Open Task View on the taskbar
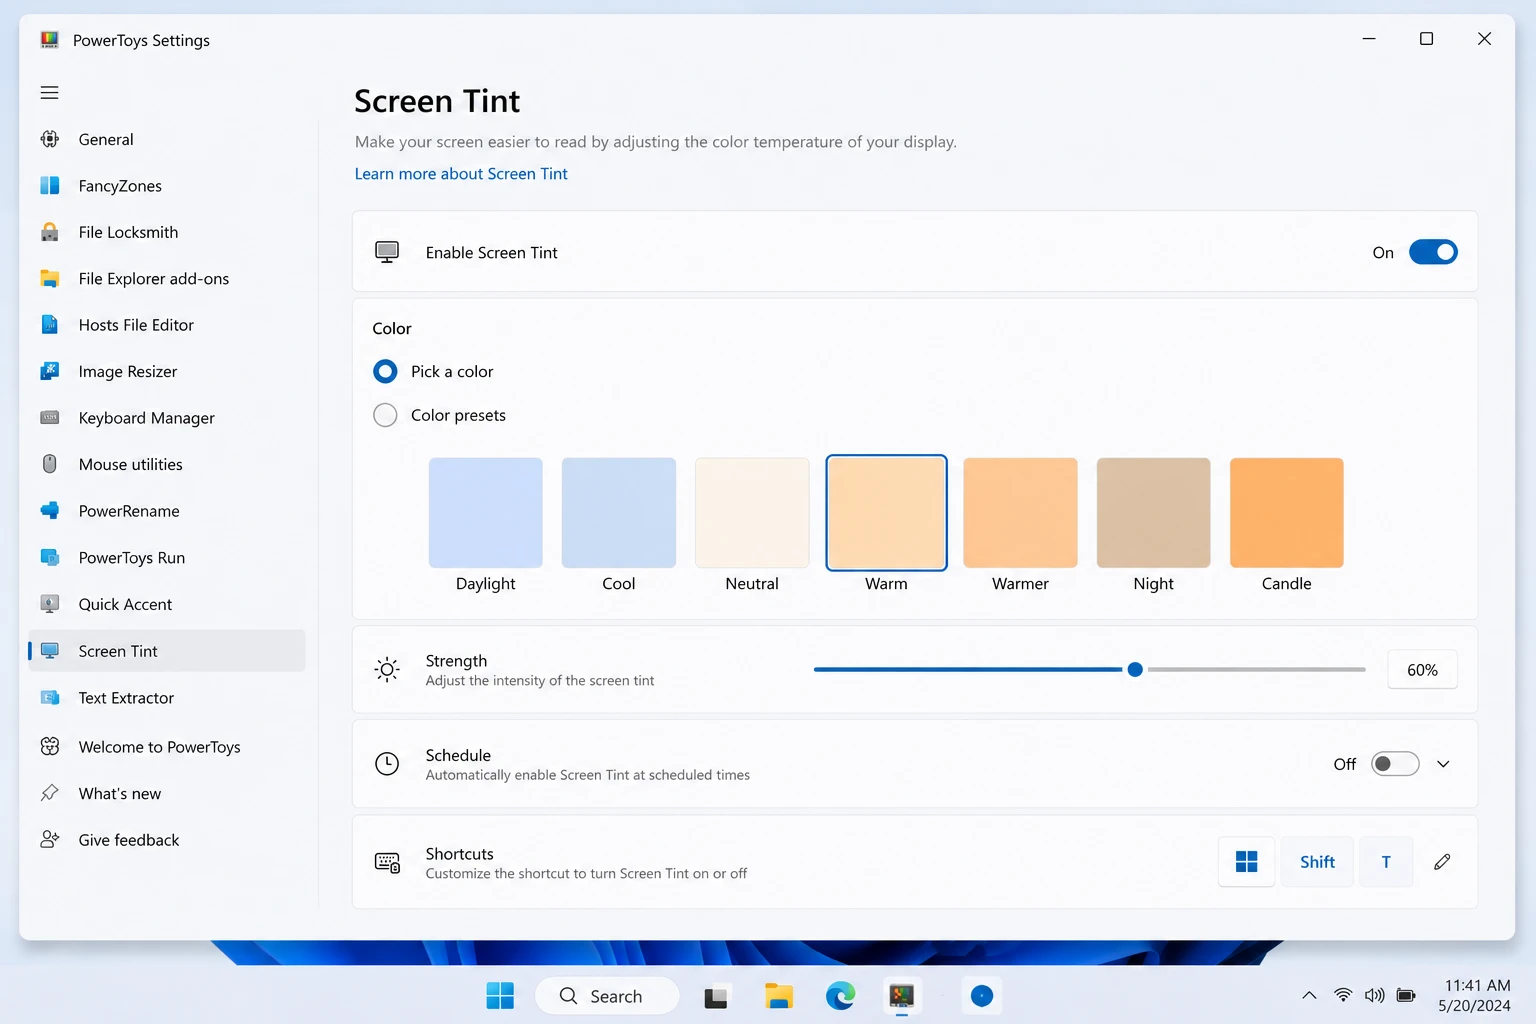Screen dimensions: 1536x1024 [716, 996]
